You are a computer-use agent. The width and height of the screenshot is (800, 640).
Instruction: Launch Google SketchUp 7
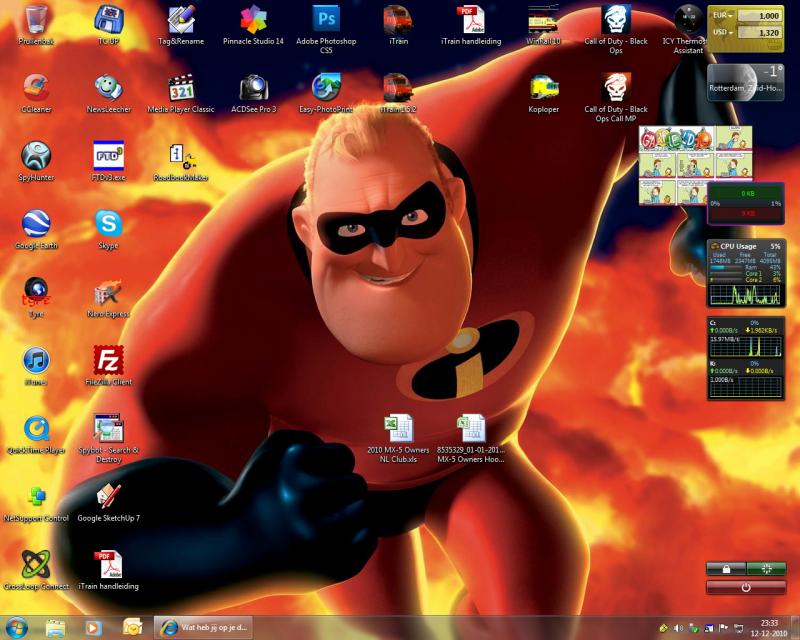109,503
